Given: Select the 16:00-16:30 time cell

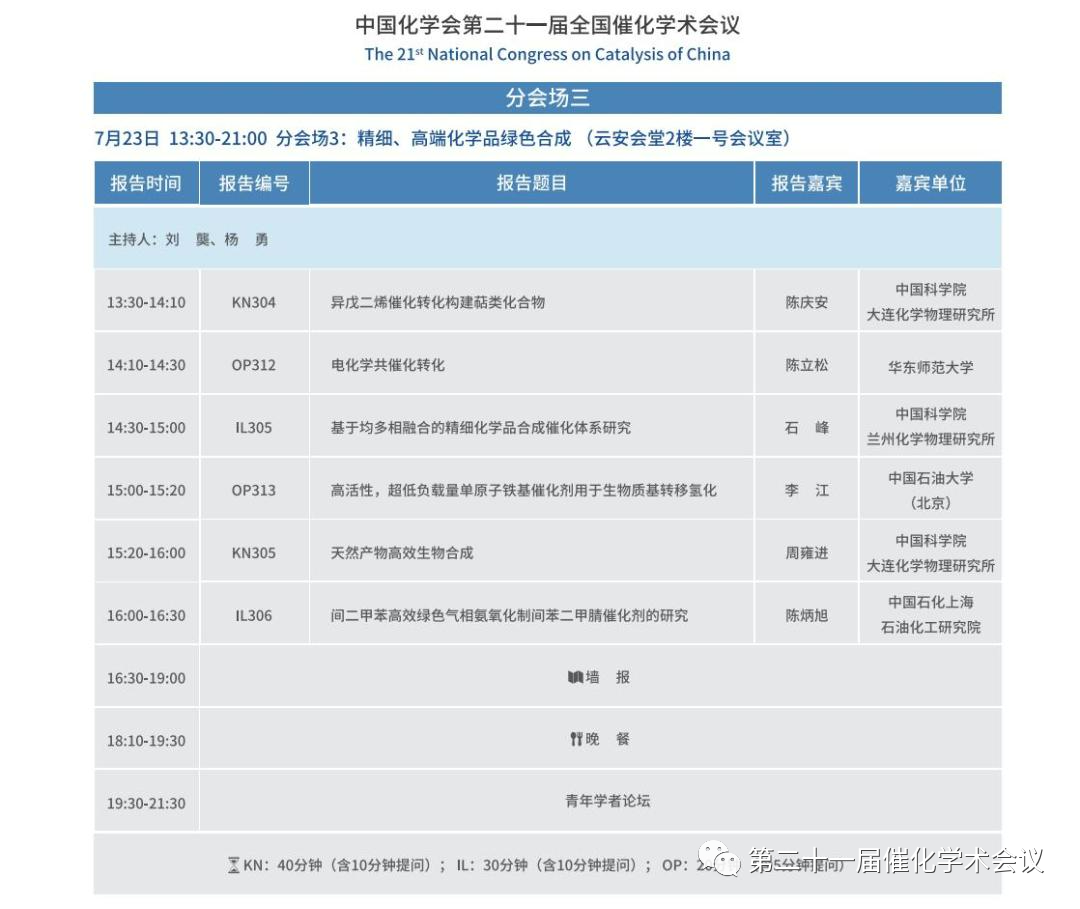Looking at the screenshot, I should click(146, 616).
